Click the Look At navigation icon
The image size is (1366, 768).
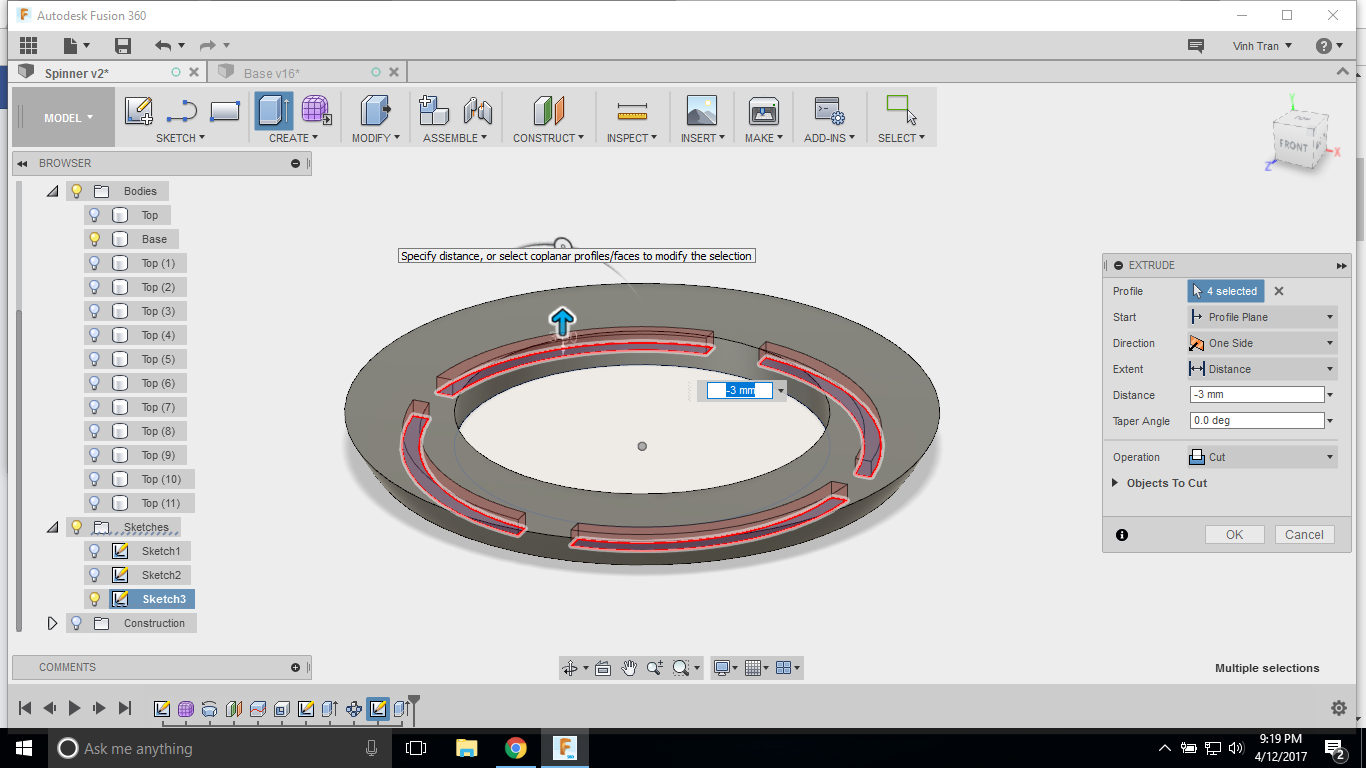tap(603, 668)
